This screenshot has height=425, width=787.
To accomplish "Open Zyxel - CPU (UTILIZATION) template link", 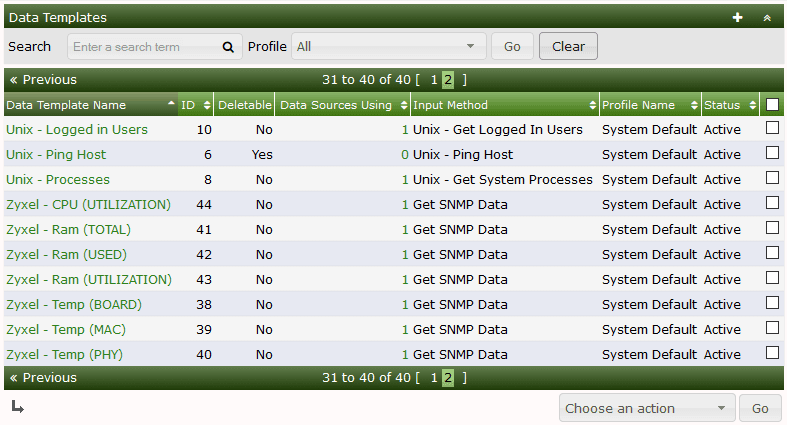I will click(x=88, y=204).
